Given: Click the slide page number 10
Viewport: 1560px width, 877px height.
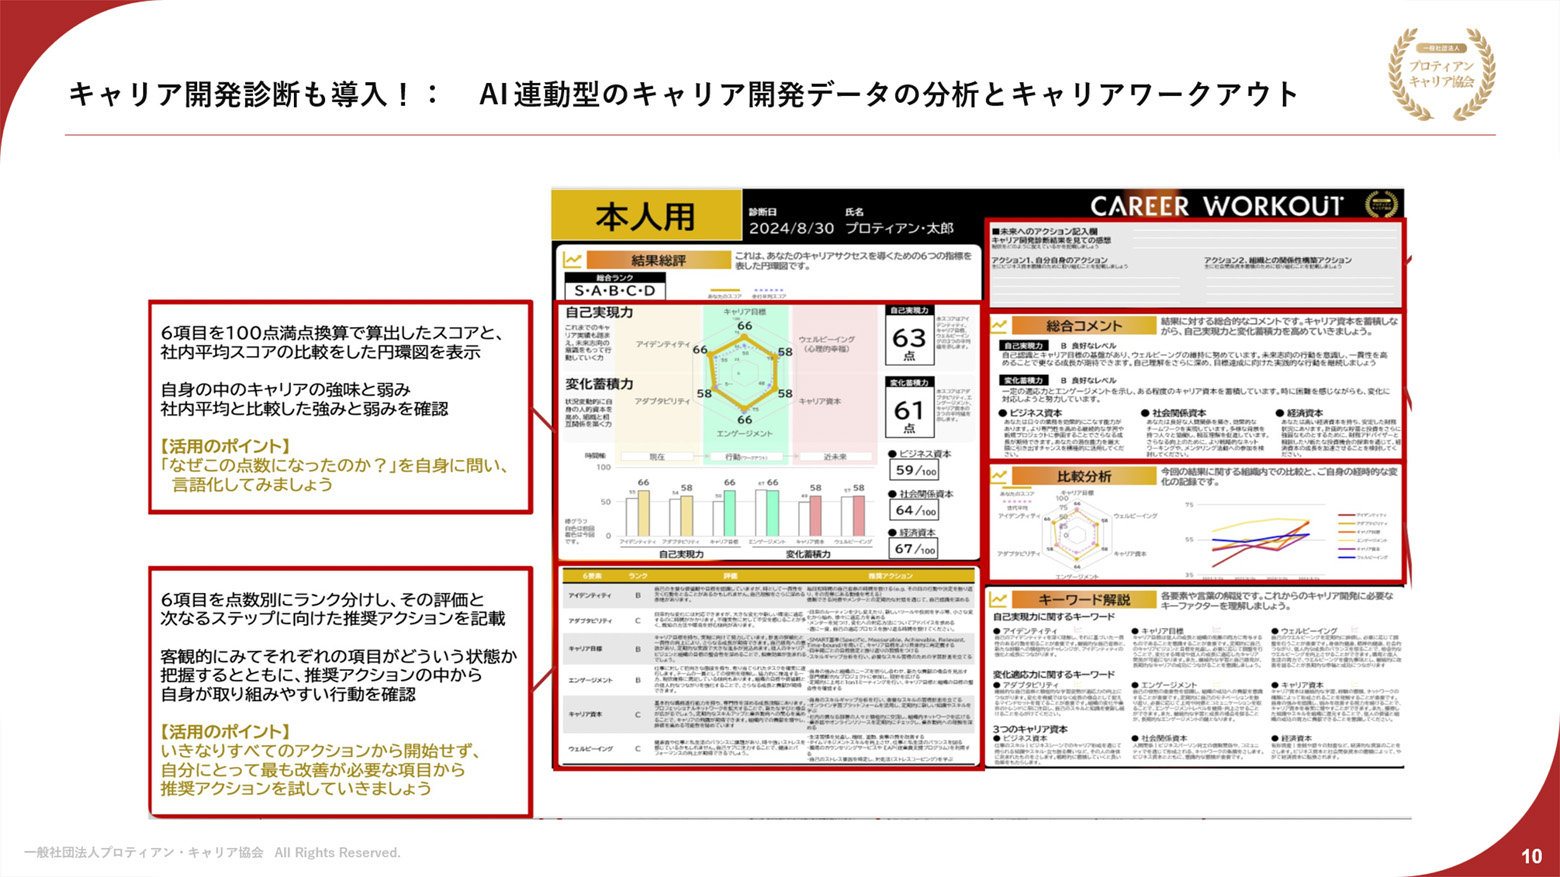Looking at the screenshot, I should click(1531, 856).
